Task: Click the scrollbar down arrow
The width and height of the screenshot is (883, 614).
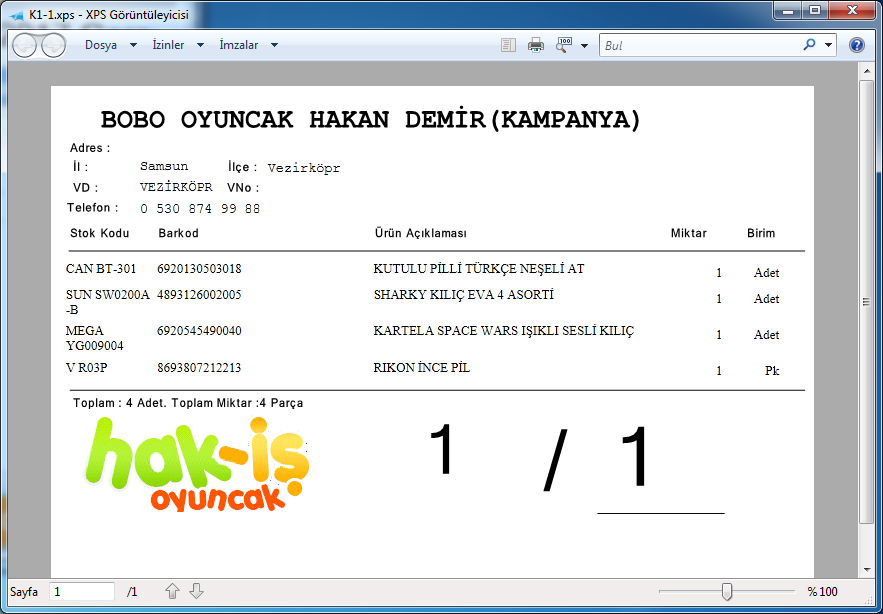Action: tap(867, 569)
